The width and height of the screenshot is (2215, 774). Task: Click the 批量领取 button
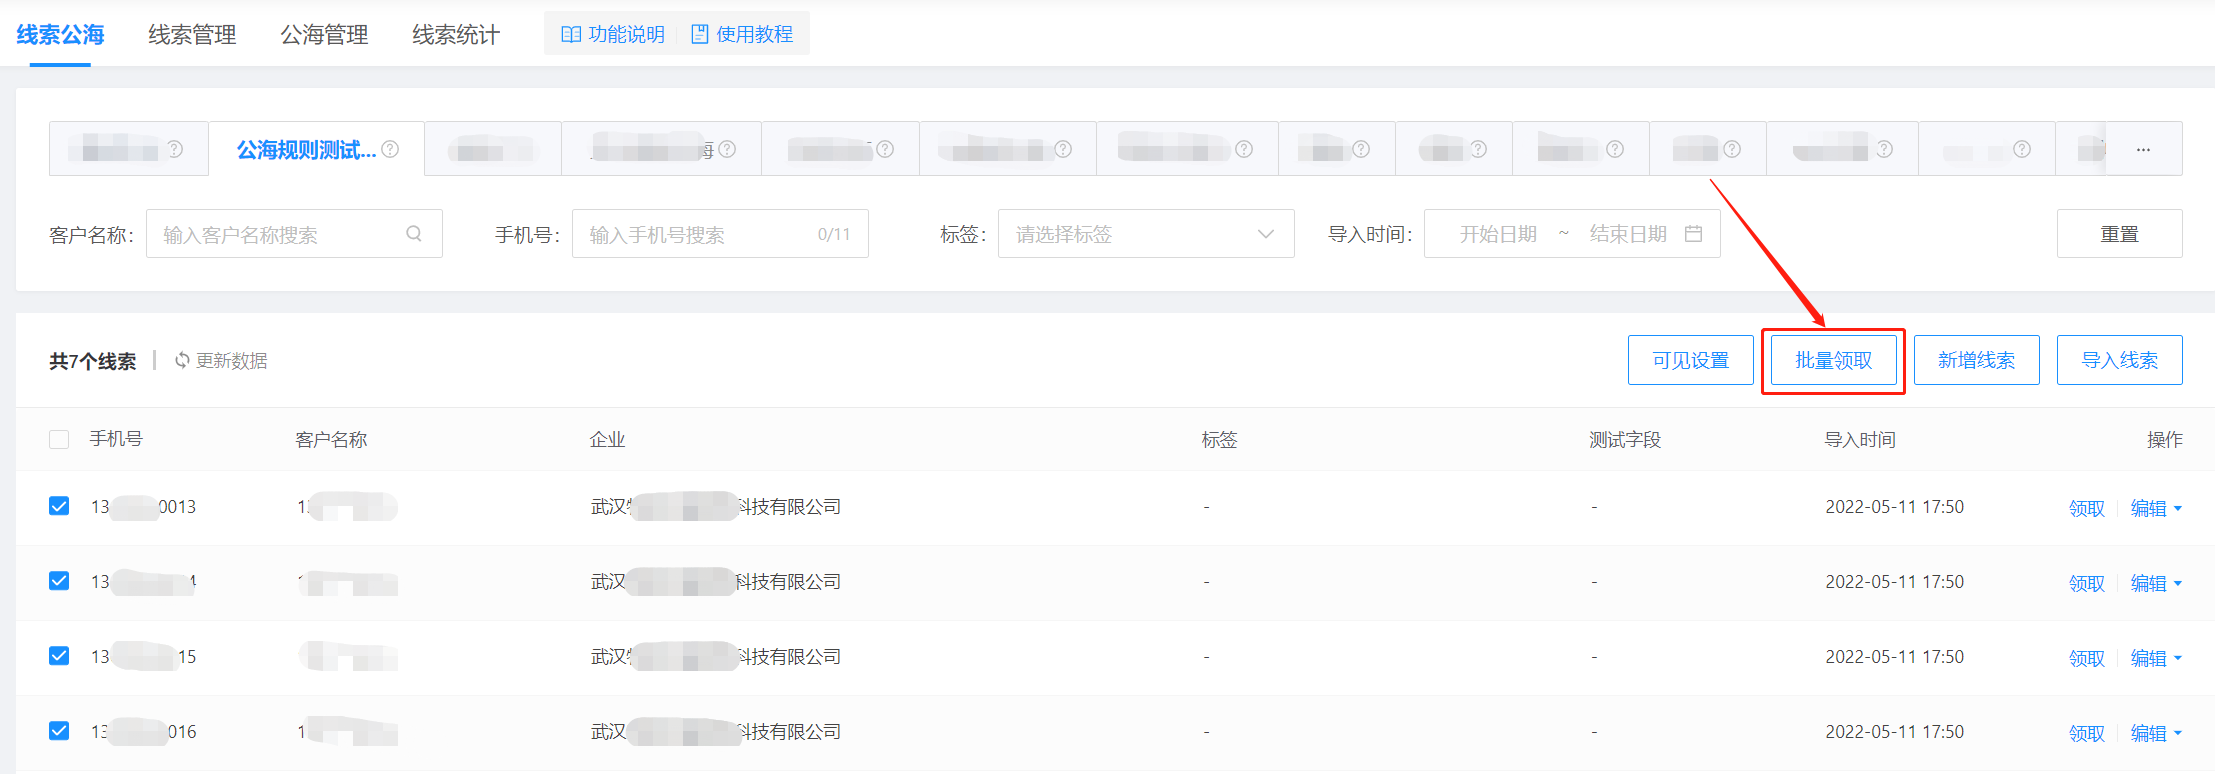(1833, 361)
